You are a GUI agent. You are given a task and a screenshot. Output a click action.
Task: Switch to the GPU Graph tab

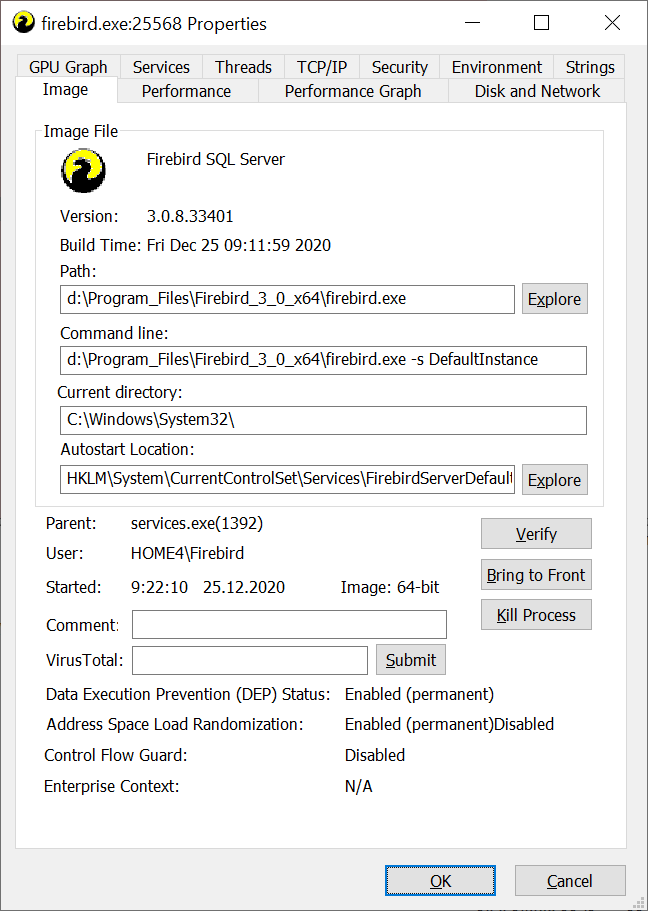(68, 67)
